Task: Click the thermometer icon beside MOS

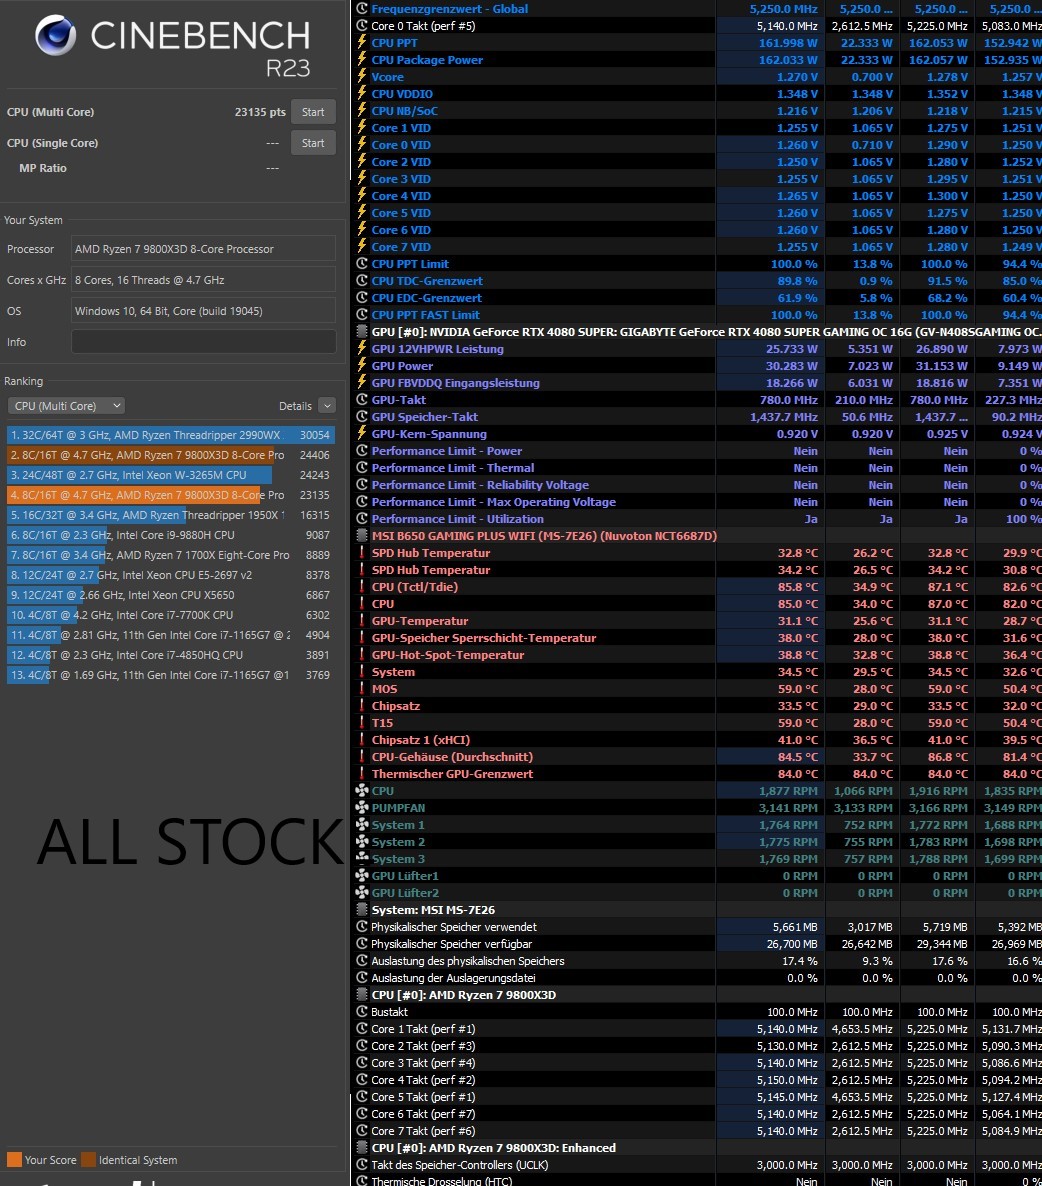Action: tap(362, 689)
